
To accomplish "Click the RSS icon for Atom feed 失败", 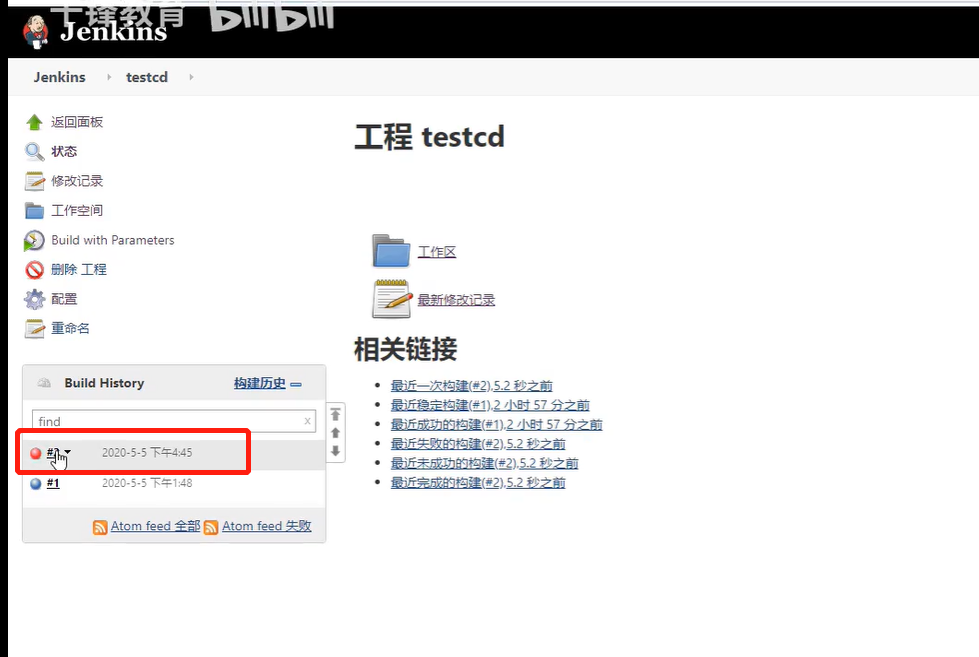I will pos(211,527).
